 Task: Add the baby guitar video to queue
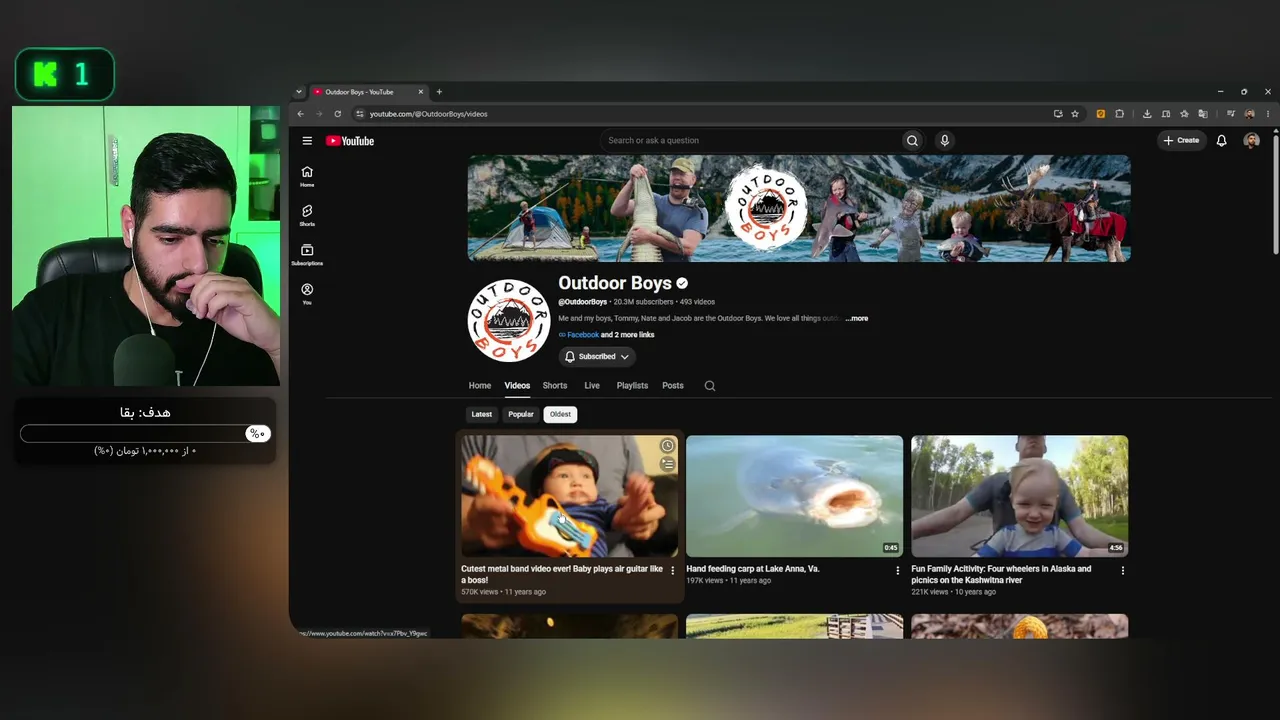667,464
